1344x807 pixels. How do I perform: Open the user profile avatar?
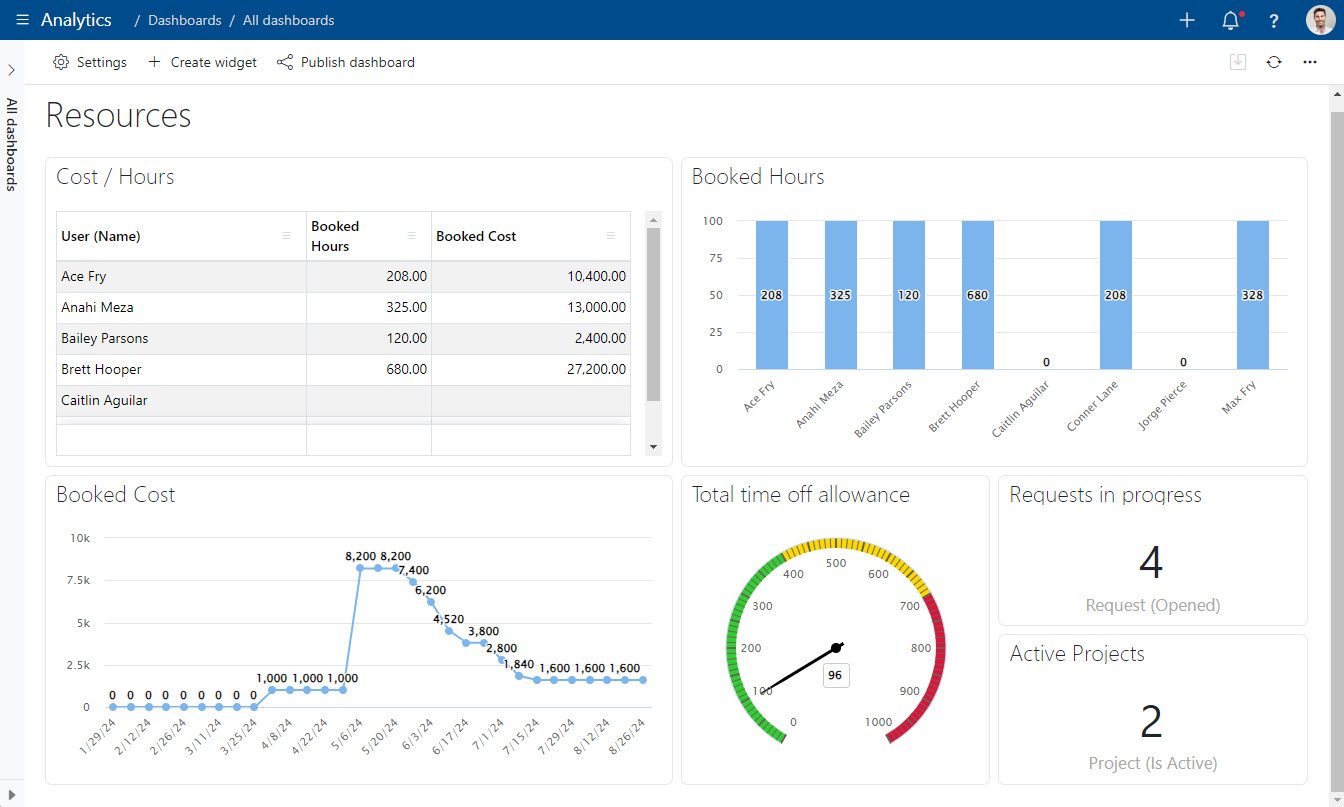tap(1321, 20)
